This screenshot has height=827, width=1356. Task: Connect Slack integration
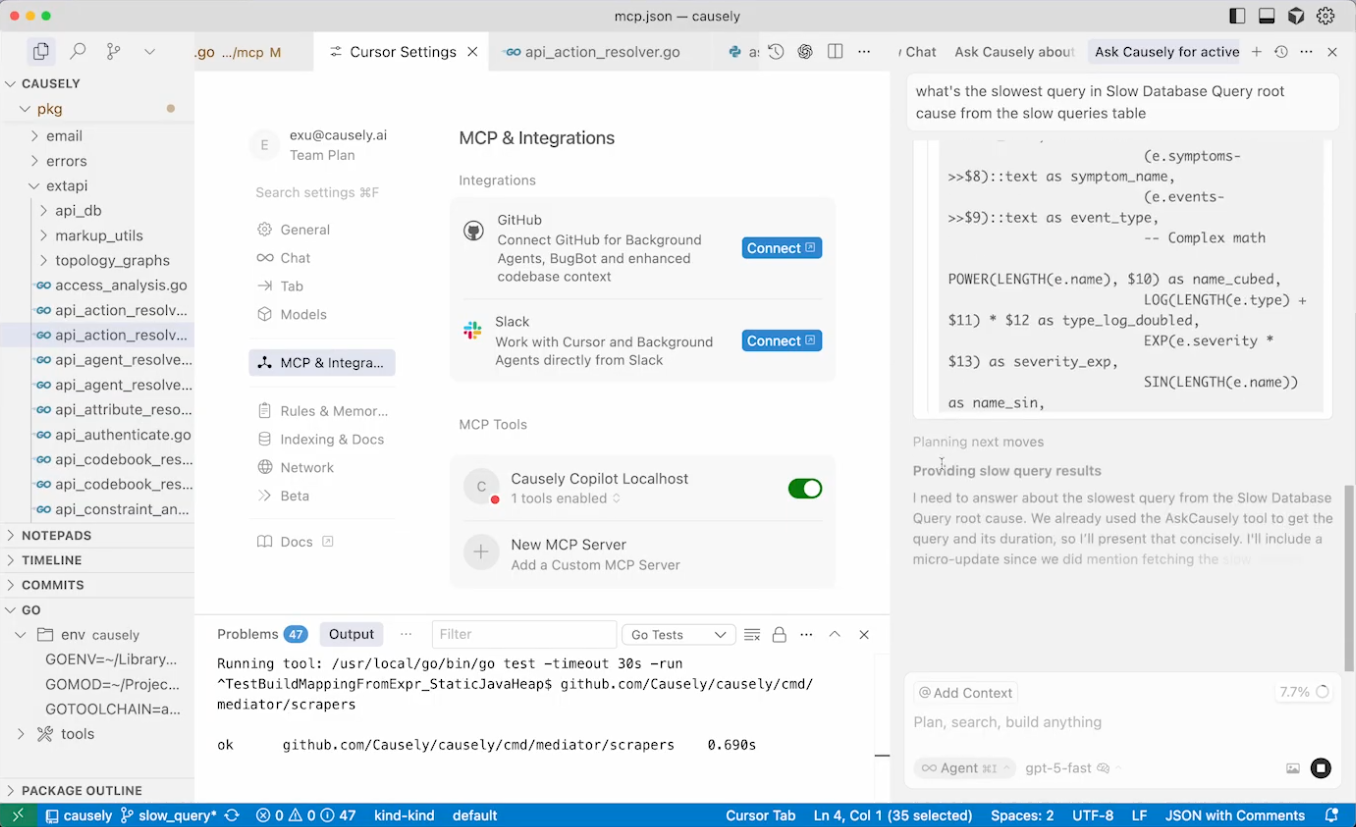[781, 340]
